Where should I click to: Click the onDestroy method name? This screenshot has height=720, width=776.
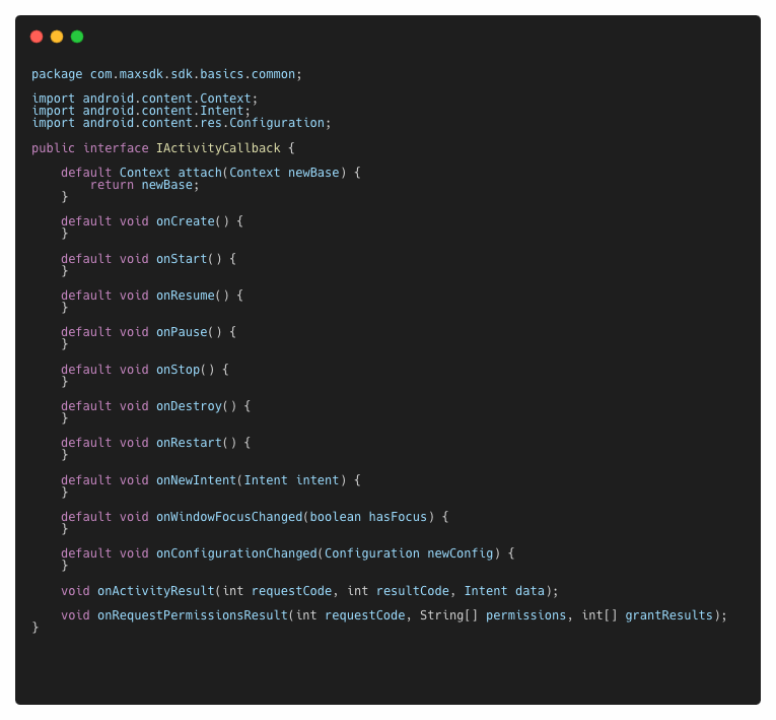(x=189, y=406)
